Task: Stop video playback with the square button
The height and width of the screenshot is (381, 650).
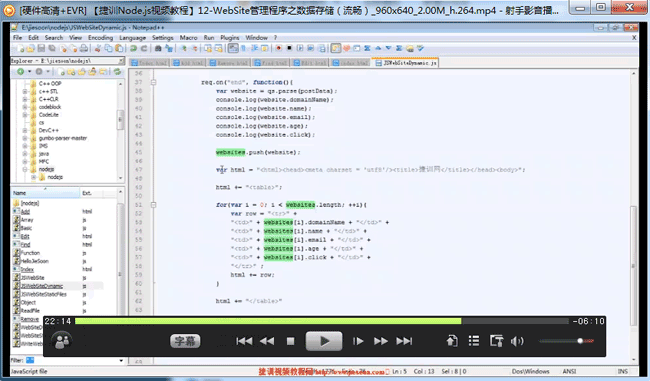Action: (291, 341)
